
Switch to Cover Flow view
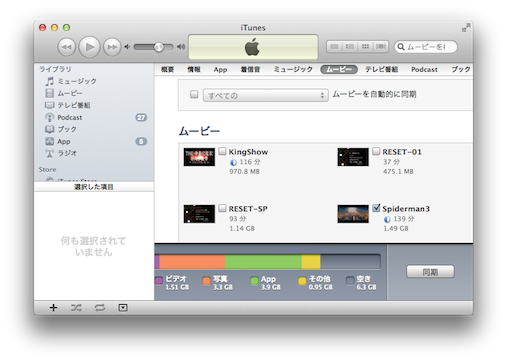(x=381, y=47)
